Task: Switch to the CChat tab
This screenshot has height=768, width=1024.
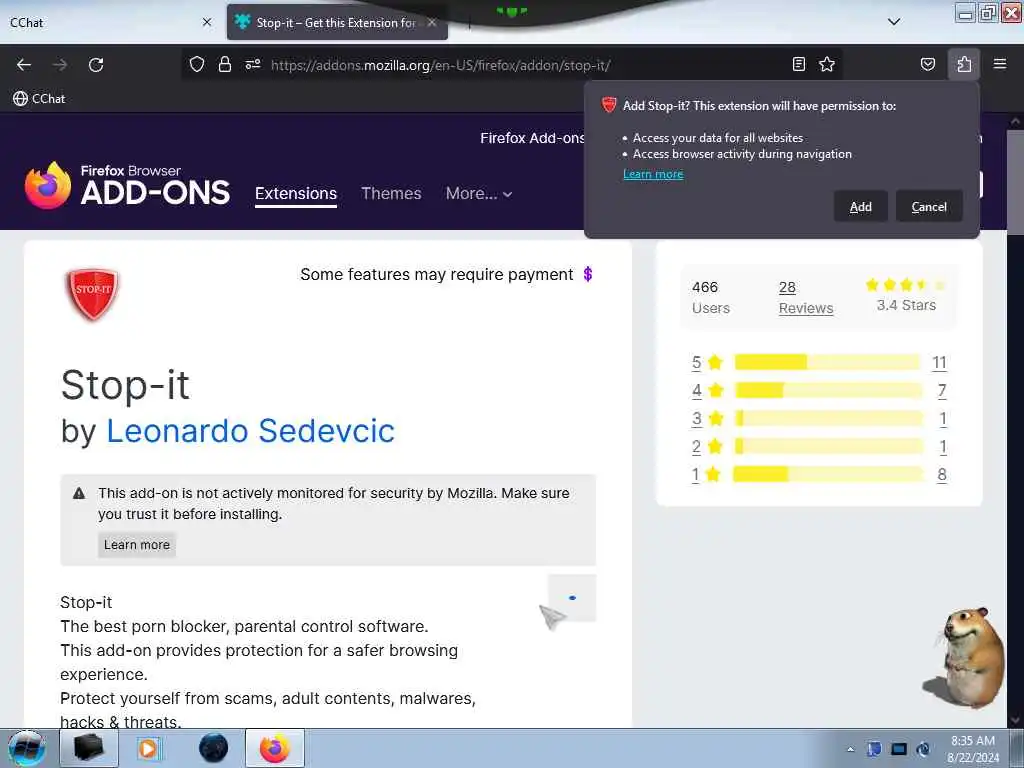Action: [x=111, y=22]
